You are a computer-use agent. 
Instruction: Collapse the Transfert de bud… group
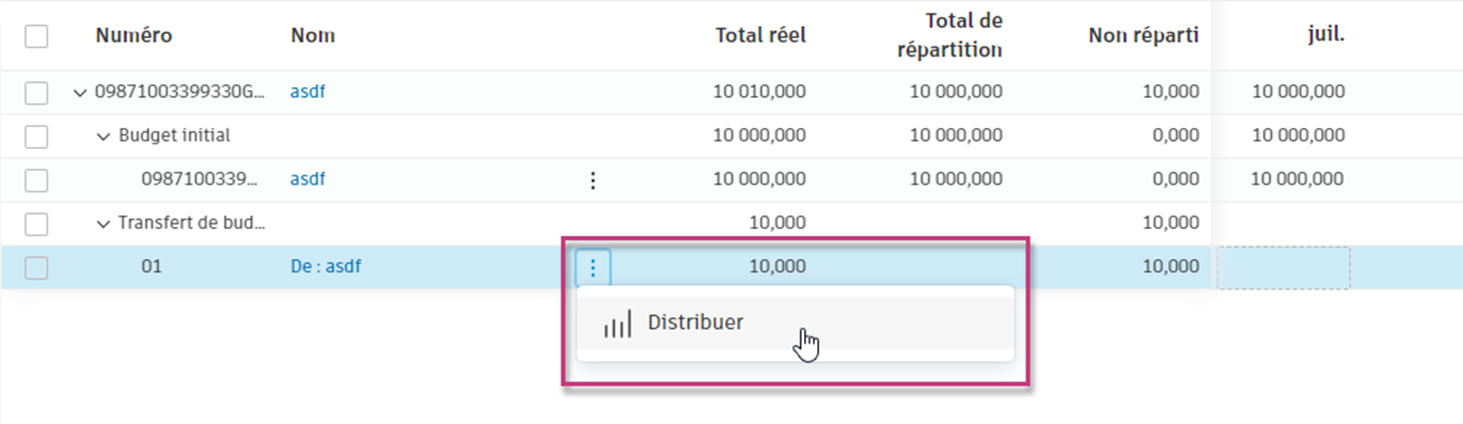[x=103, y=224]
